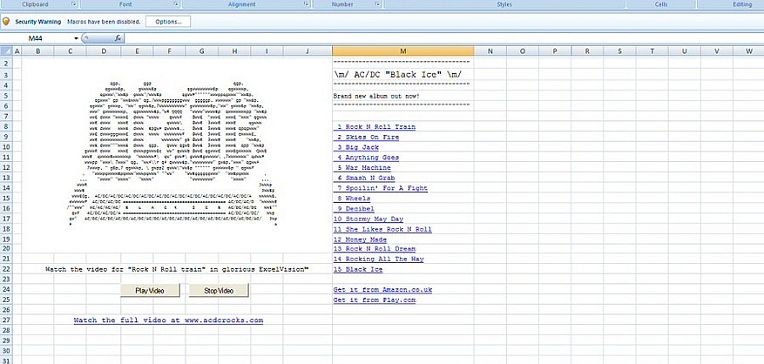Open the Money Made track link
This screenshot has width=764, height=364.
pos(361,239)
